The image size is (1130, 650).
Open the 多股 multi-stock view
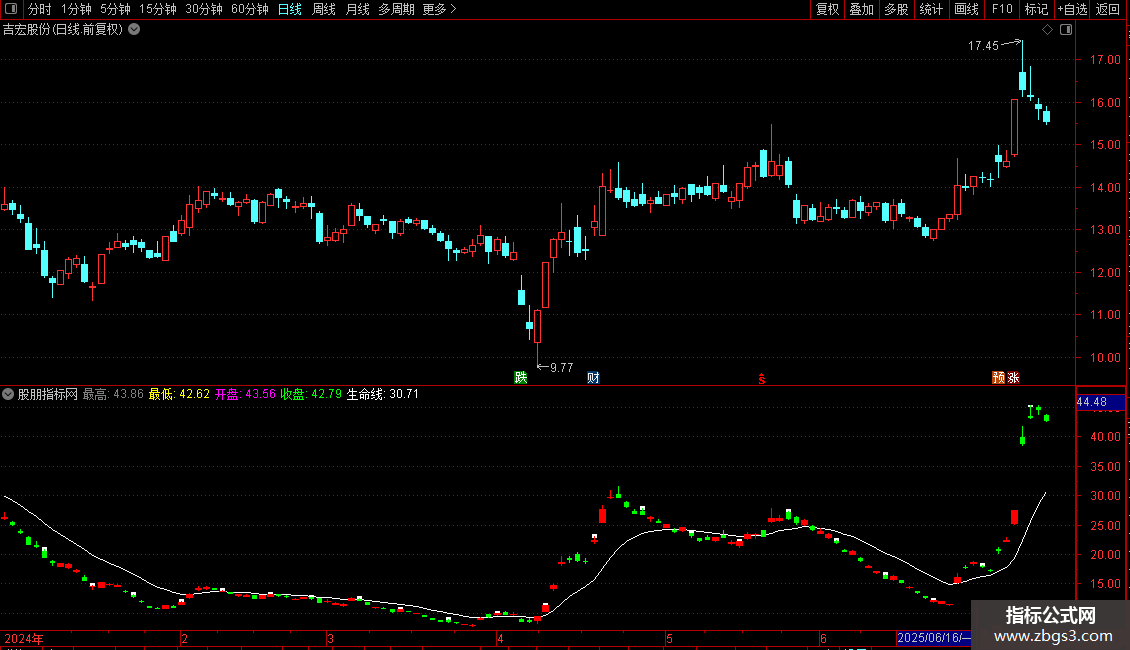[896, 9]
